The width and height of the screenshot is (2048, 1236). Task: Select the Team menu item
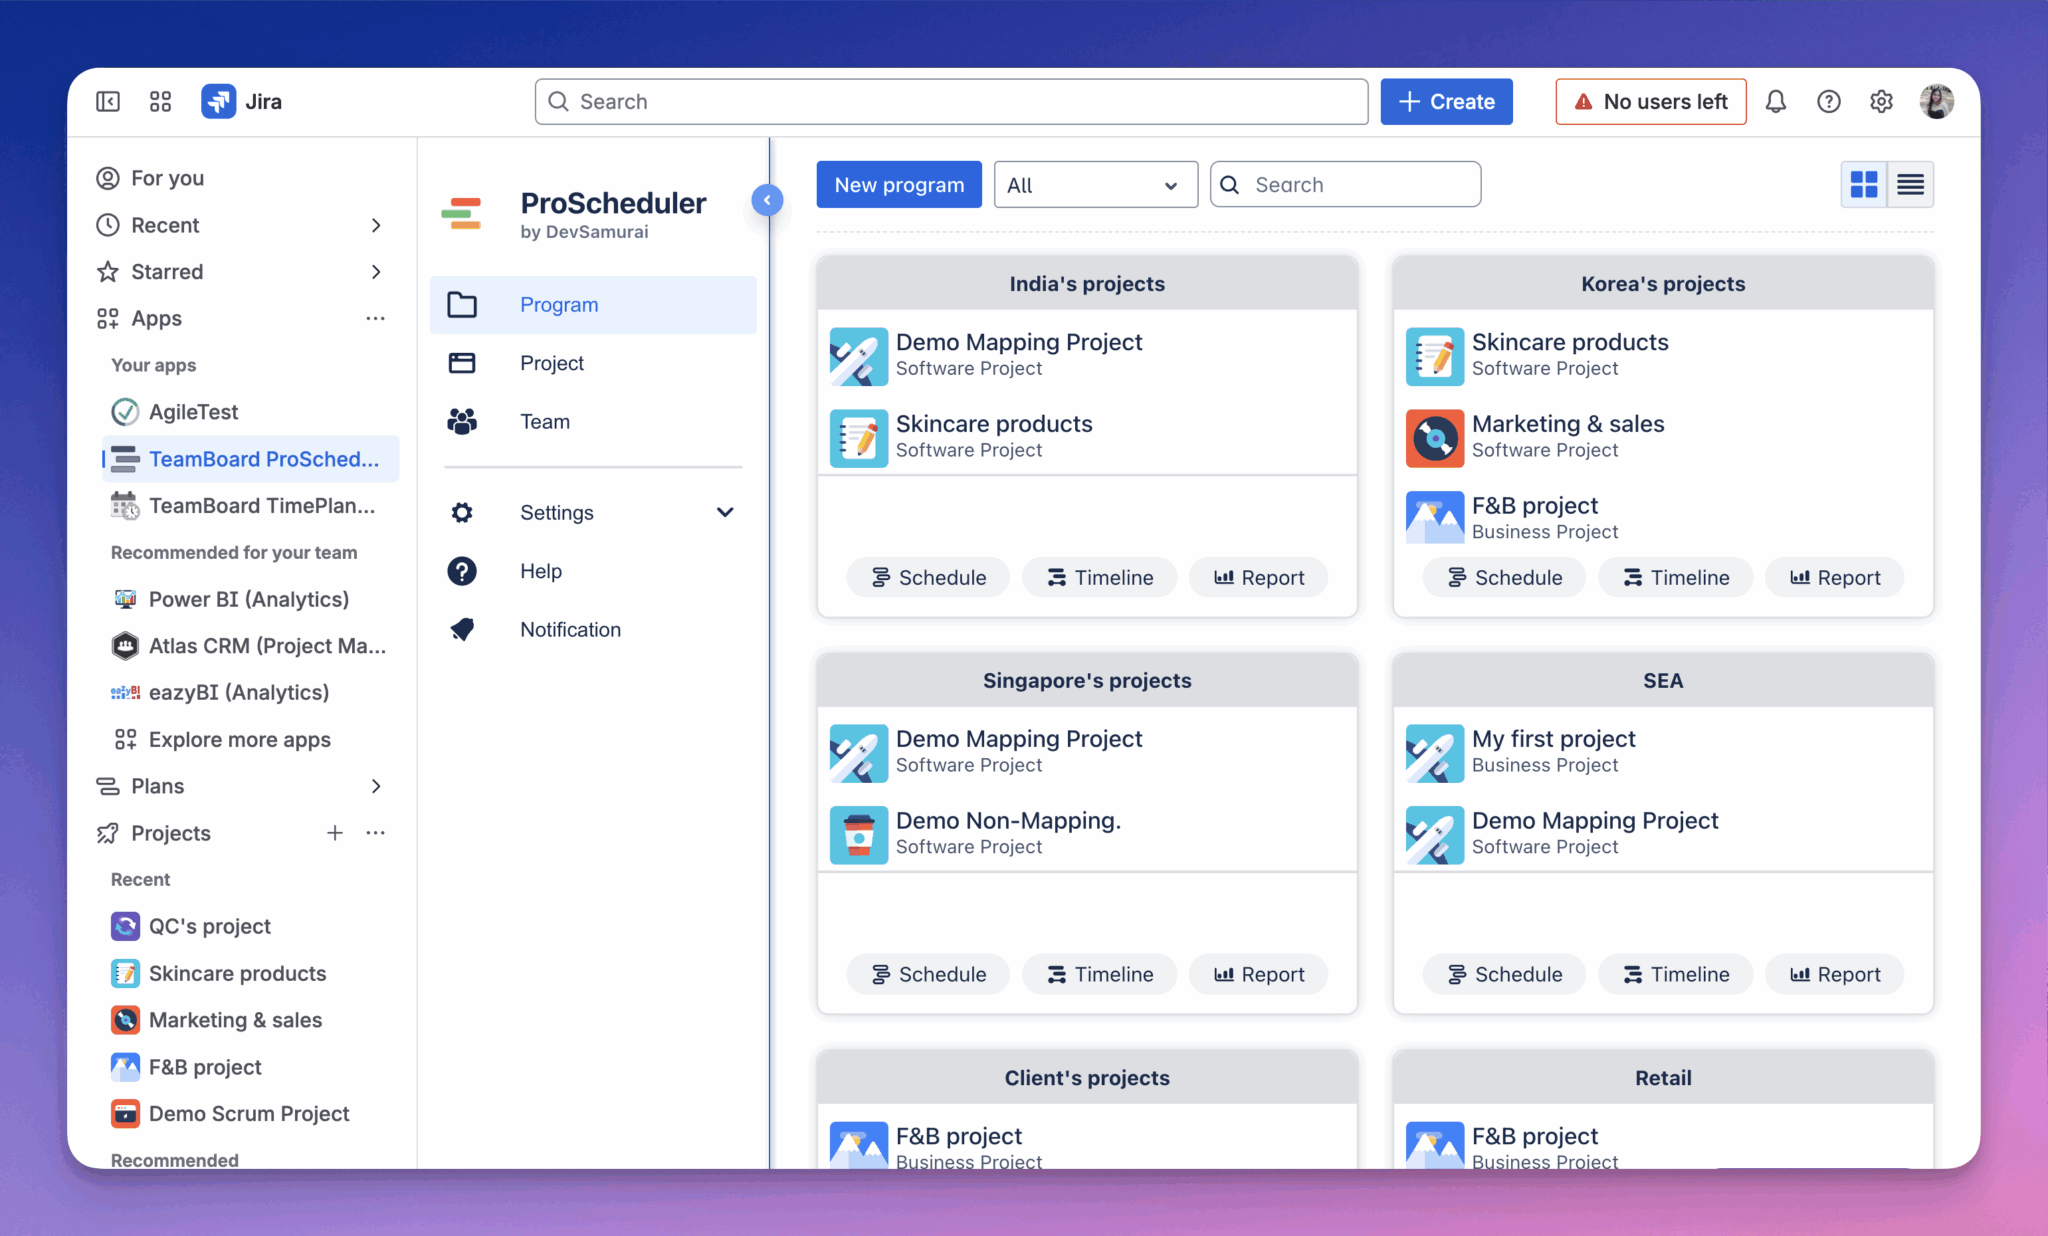[x=593, y=421]
